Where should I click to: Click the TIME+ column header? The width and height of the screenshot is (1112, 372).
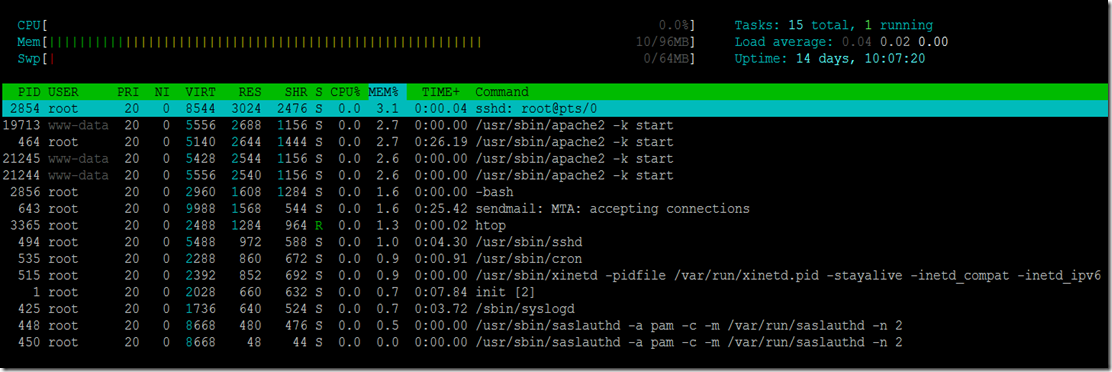(x=440, y=92)
